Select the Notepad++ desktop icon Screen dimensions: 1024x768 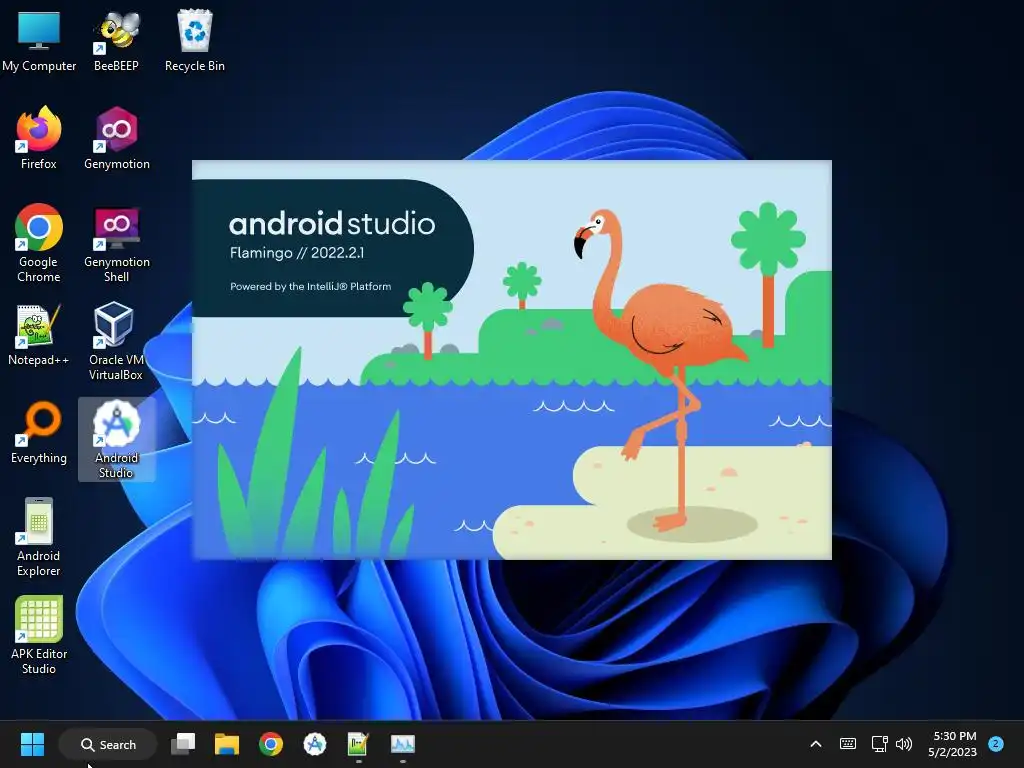pos(39,334)
